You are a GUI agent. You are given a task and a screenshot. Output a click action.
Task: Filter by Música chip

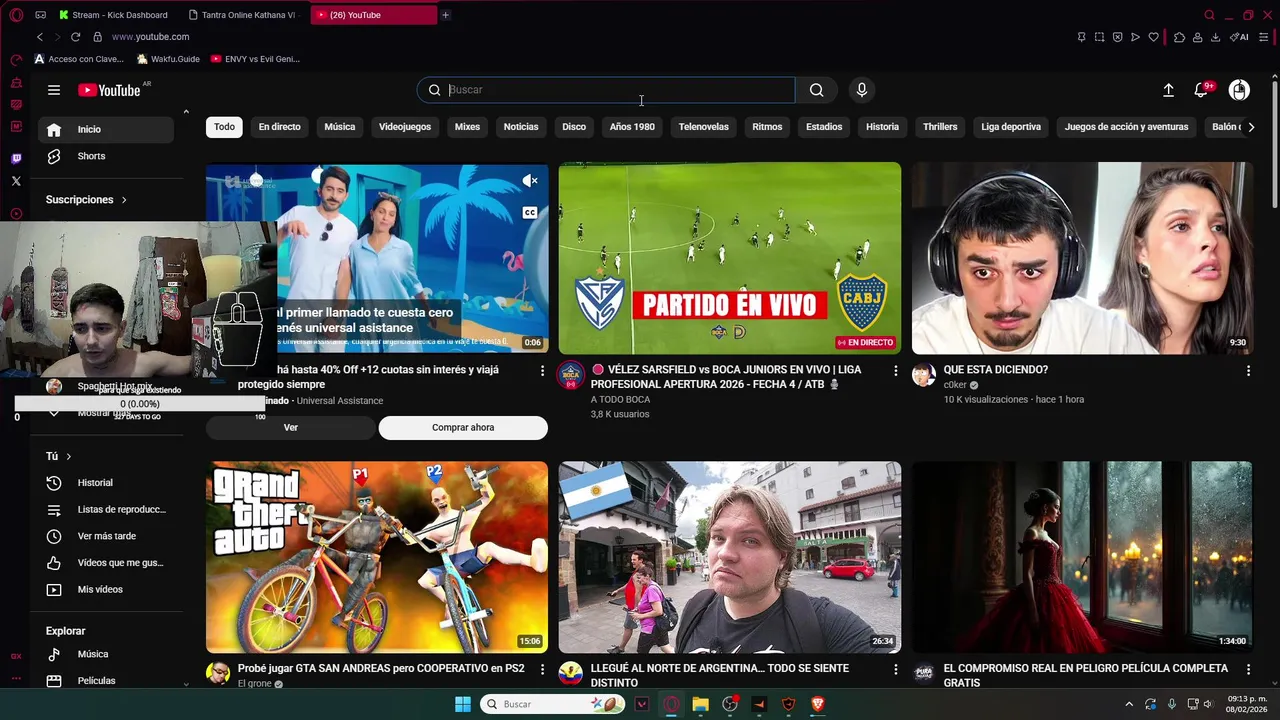tap(339, 127)
